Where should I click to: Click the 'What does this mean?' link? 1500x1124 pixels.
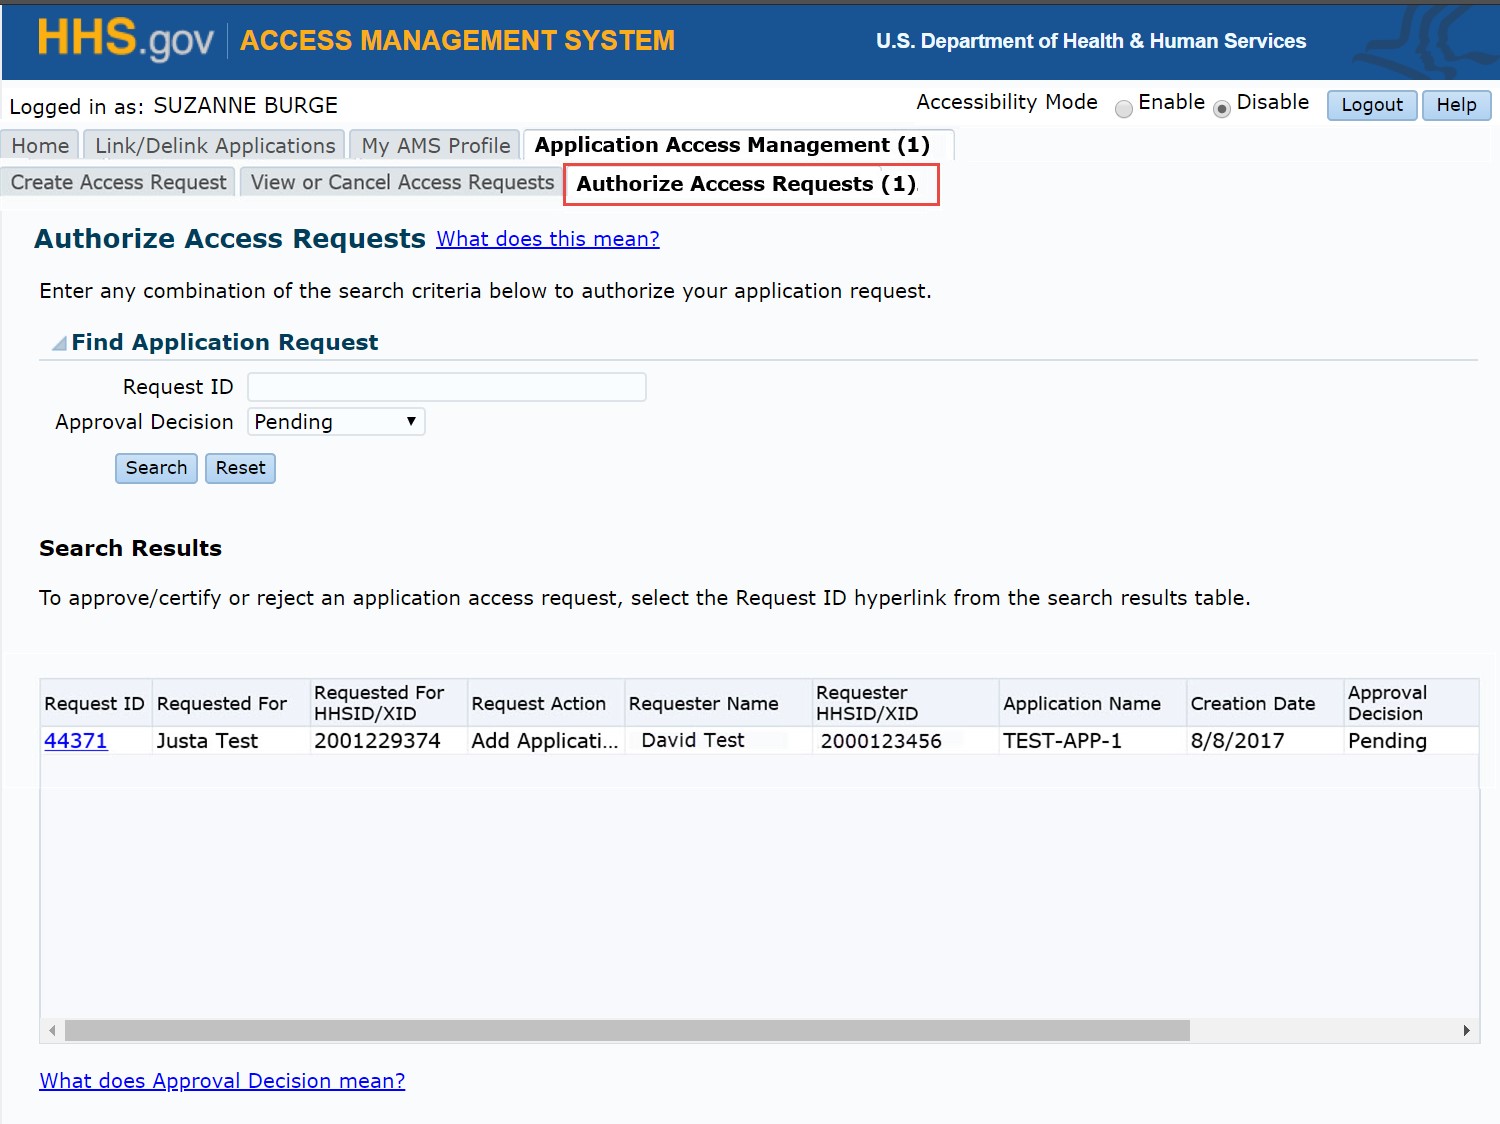pyautogui.click(x=547, y=239)
